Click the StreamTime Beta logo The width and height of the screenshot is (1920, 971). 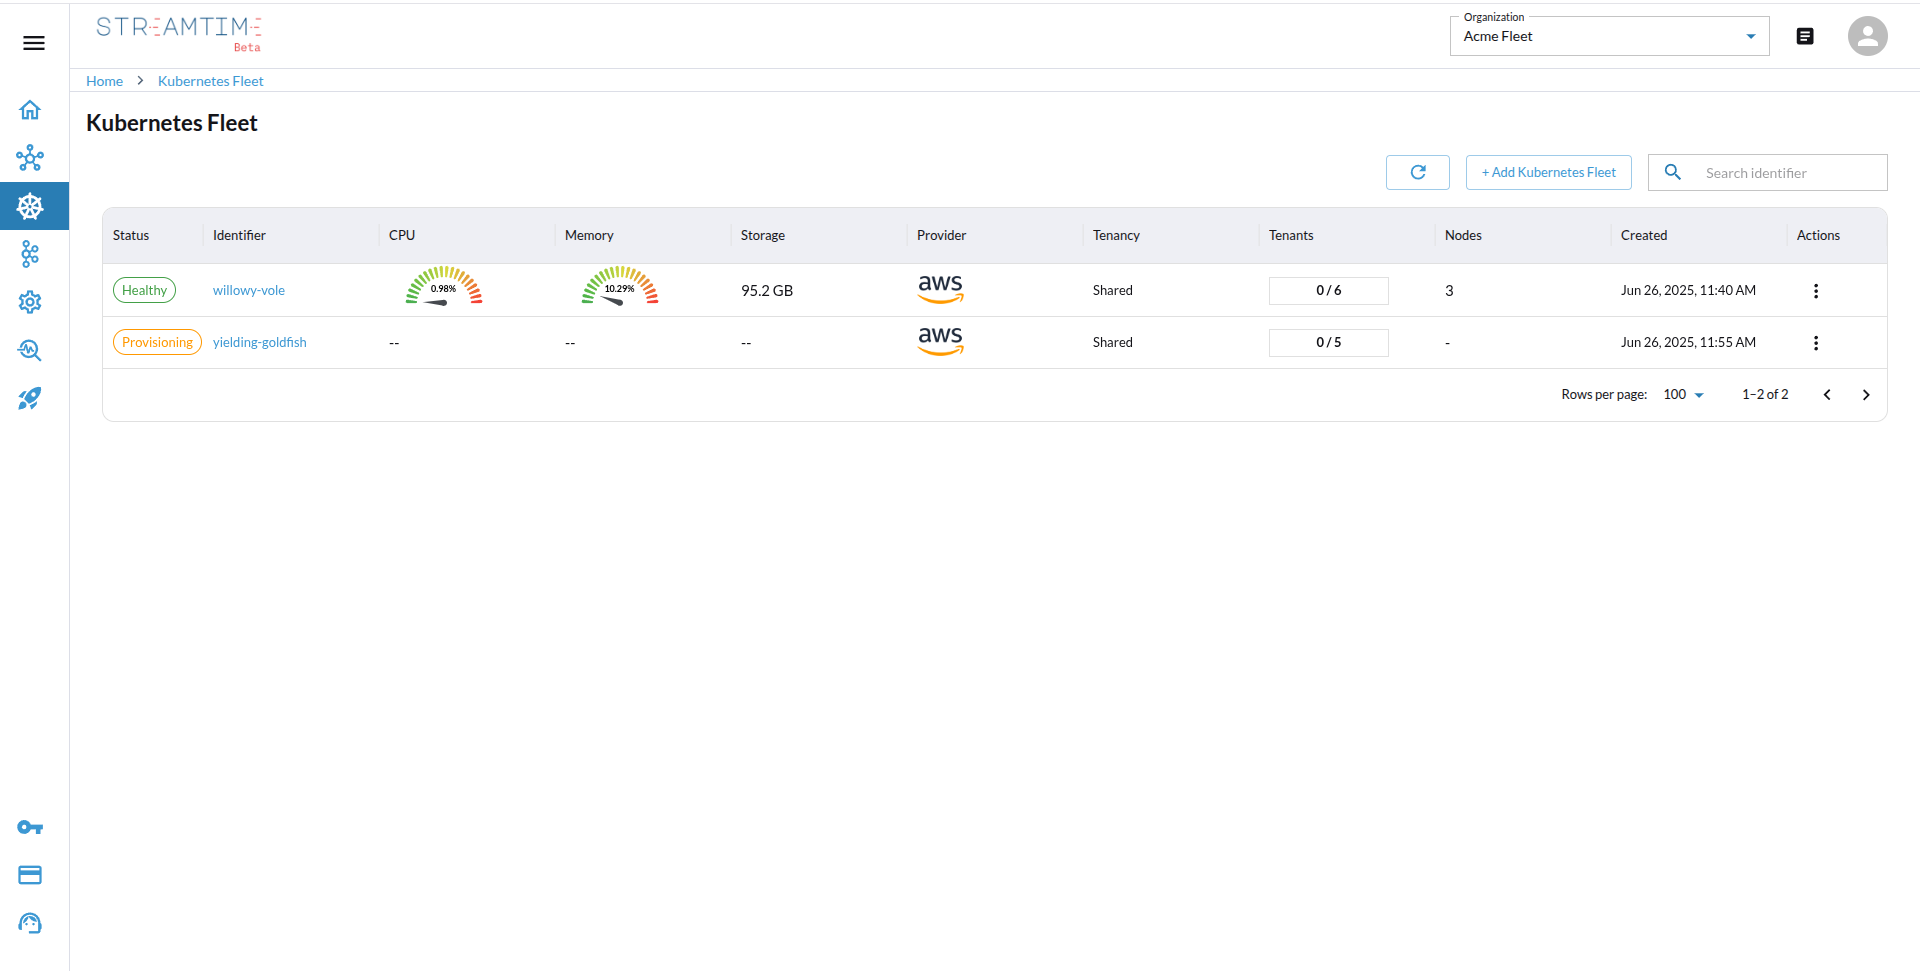pyautogui.click(x=179, y=34)
